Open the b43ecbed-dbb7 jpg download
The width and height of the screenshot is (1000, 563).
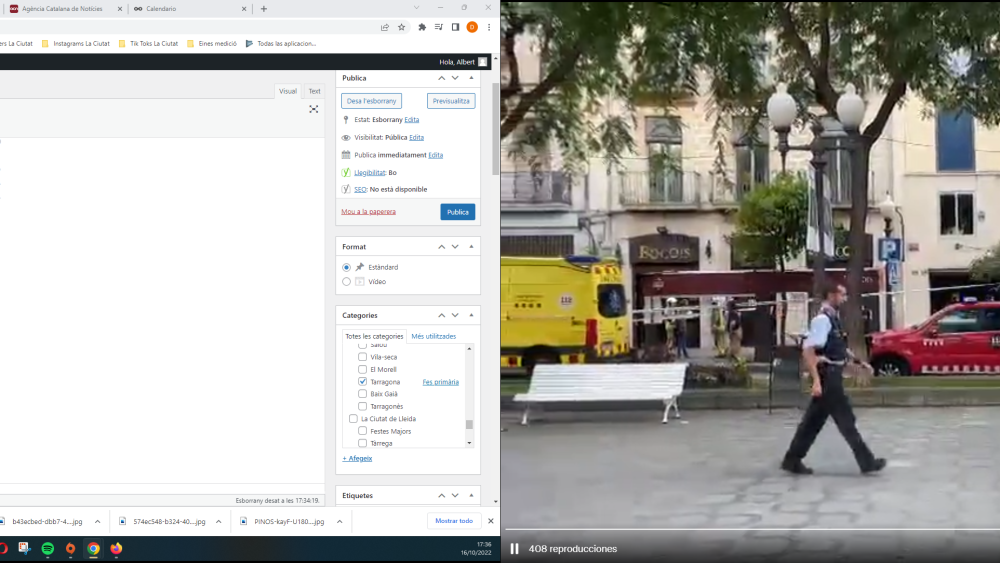[47, 522]
